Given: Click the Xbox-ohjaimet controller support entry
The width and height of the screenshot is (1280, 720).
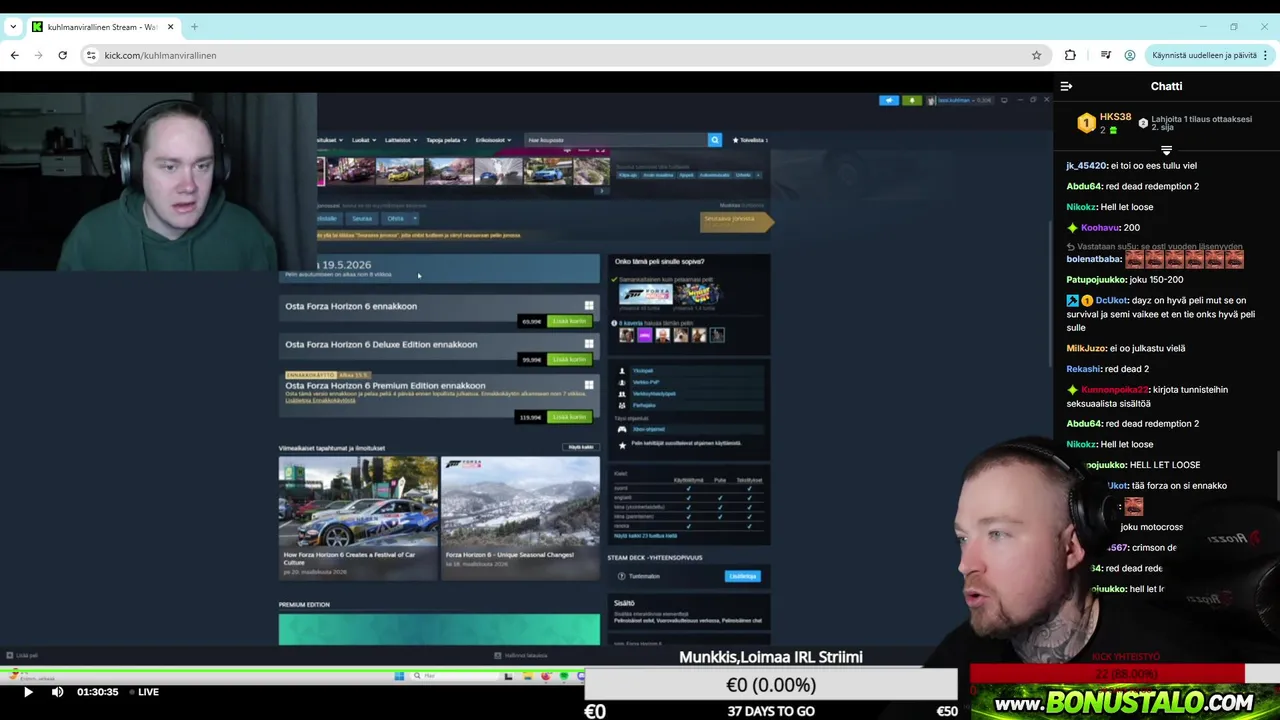Looking at the screenshot, I should tap(648, 429).
